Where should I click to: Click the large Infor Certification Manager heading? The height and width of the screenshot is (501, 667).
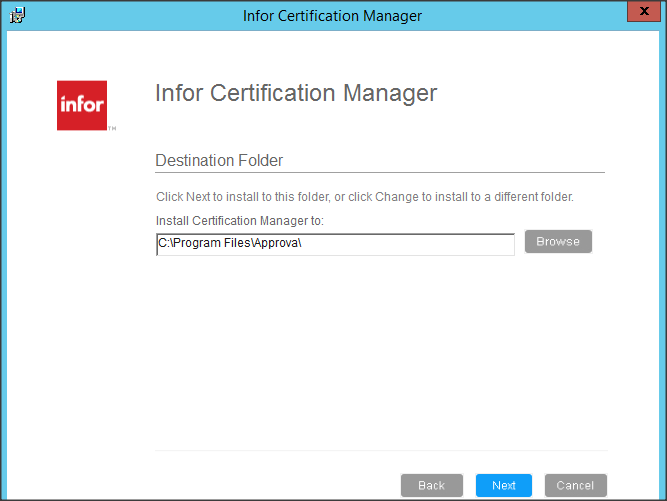click(x=296, y=94)
